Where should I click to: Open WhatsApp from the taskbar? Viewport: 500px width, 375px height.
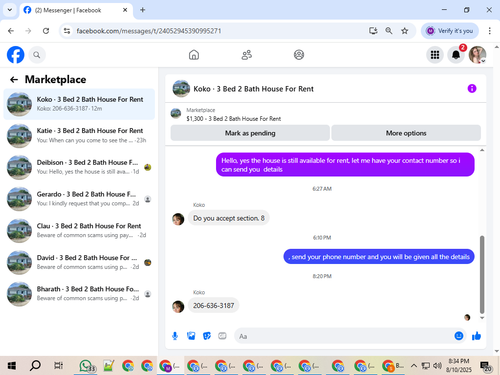(x=87, y=366)
